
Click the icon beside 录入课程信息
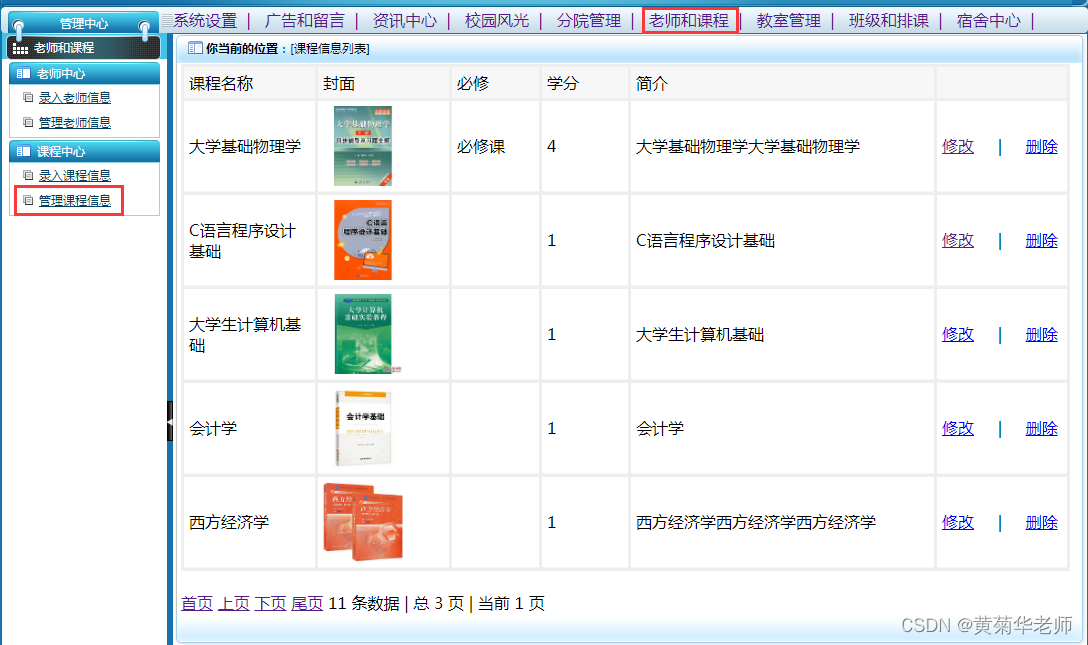pyautogui.click(x=28, y=176)
